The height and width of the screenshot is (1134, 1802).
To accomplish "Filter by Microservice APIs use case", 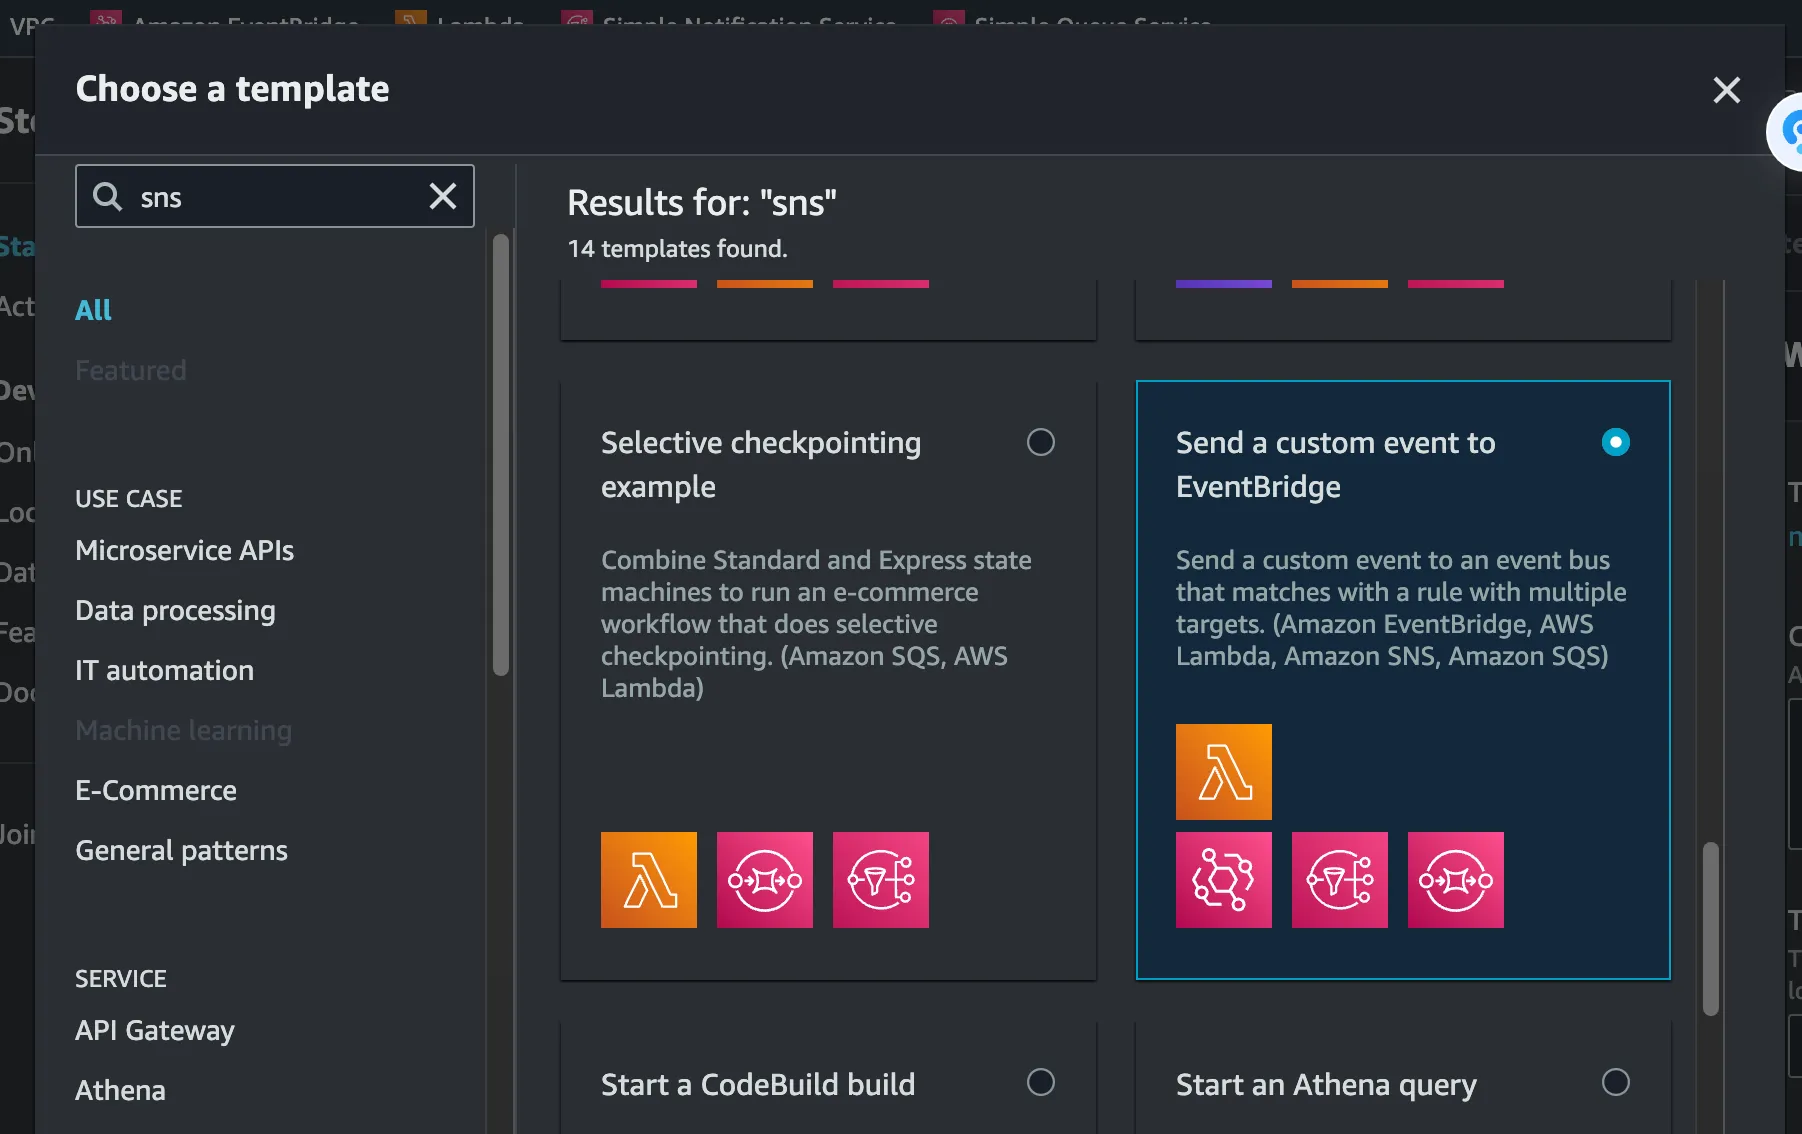I will point(184,550).
